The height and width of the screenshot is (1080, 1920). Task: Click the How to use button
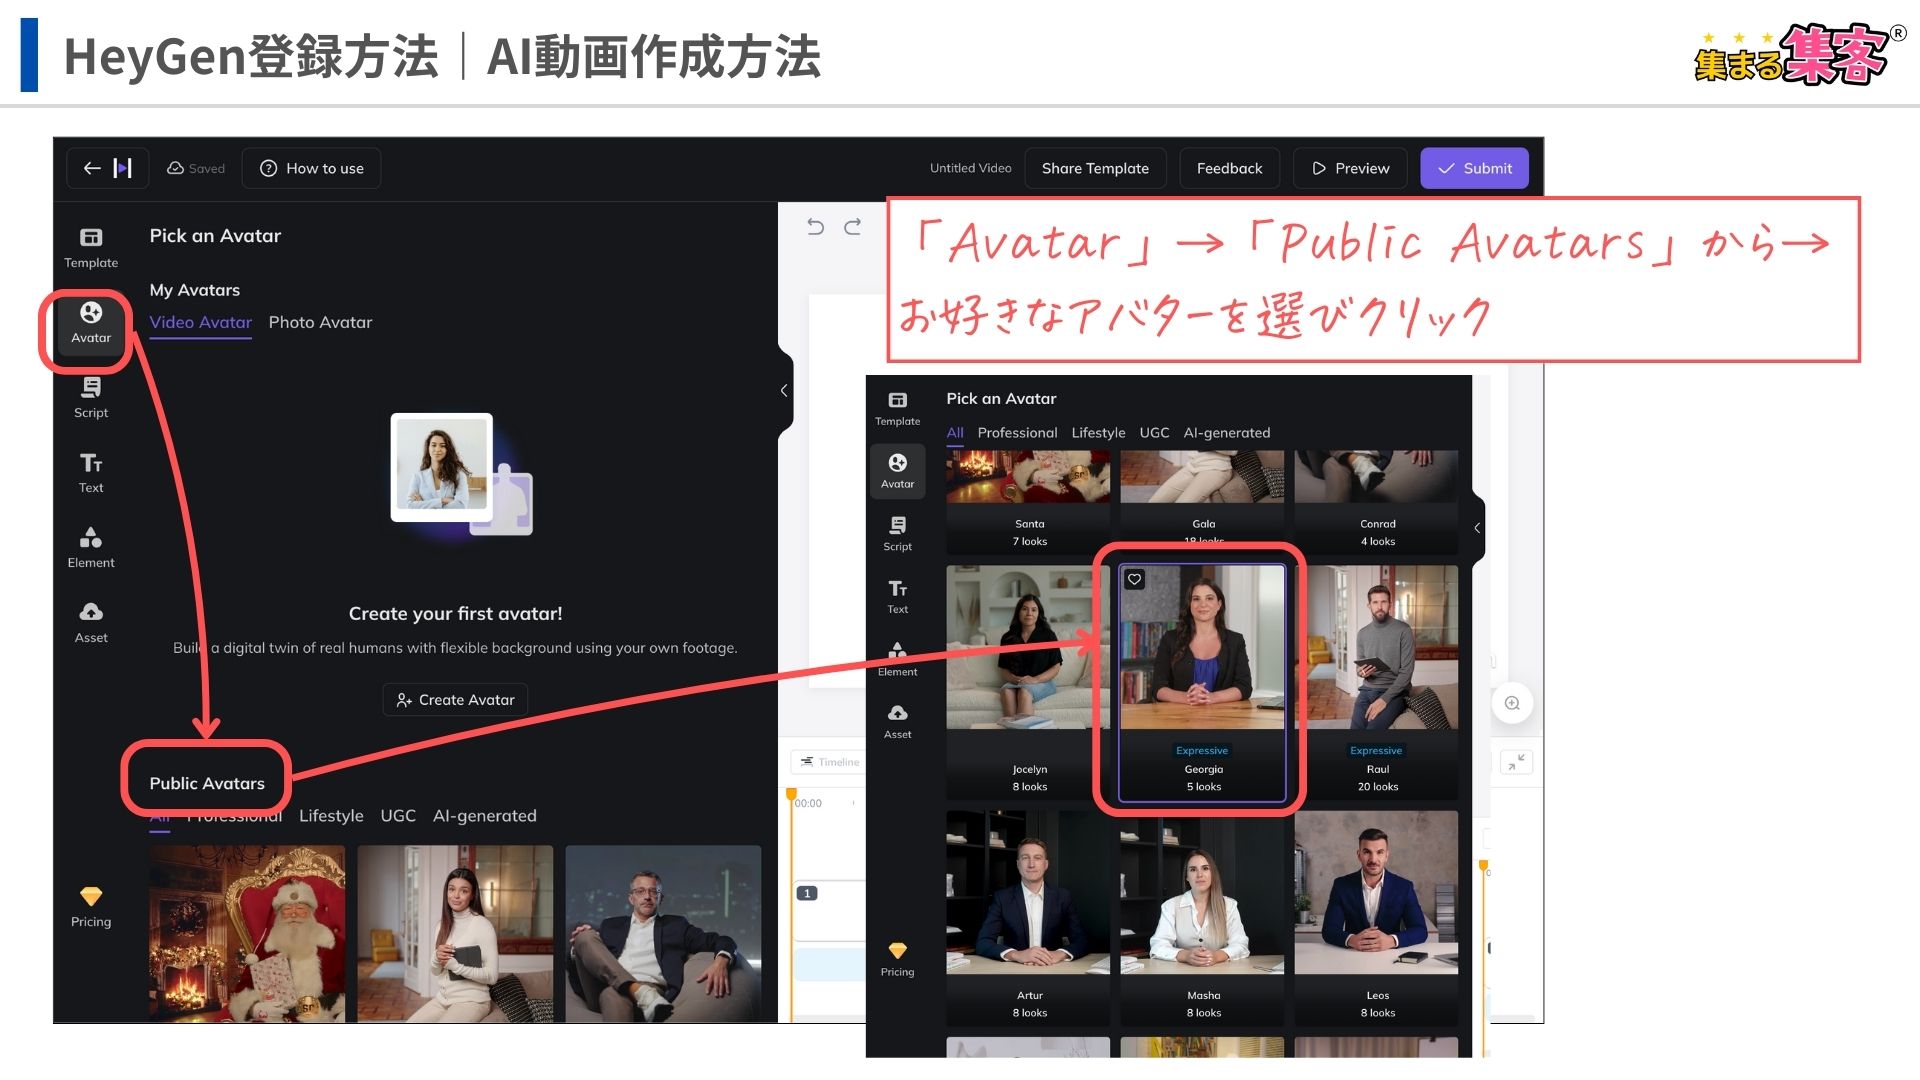[x=312, y=168]
